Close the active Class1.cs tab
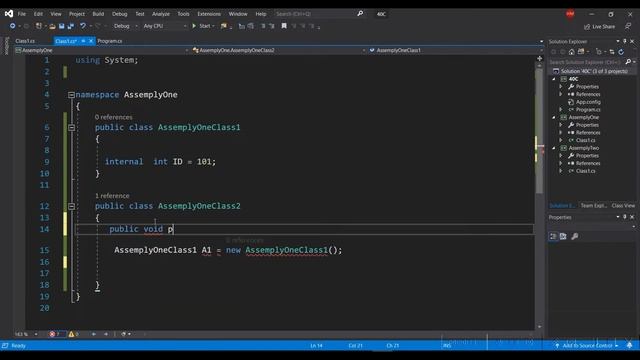This screenshot has width=640, height=360. [x=91, y=41]
